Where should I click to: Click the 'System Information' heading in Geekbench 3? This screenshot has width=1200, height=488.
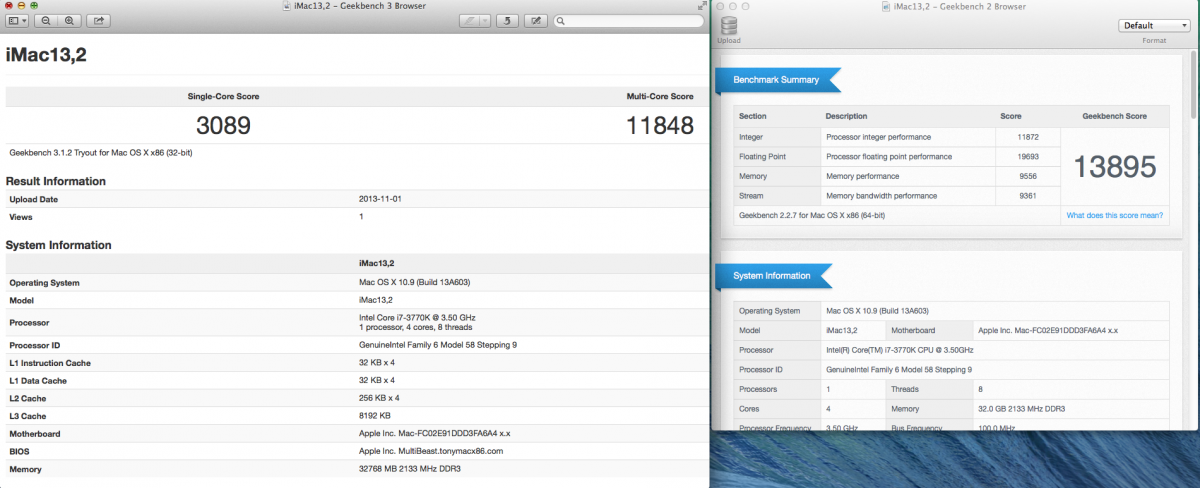tap(59, 245)
